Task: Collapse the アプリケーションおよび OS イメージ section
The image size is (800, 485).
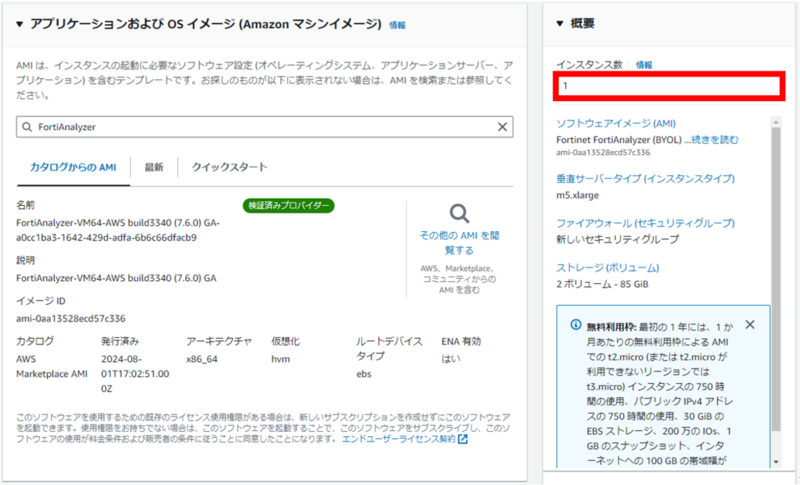Action: coord(19,24)
